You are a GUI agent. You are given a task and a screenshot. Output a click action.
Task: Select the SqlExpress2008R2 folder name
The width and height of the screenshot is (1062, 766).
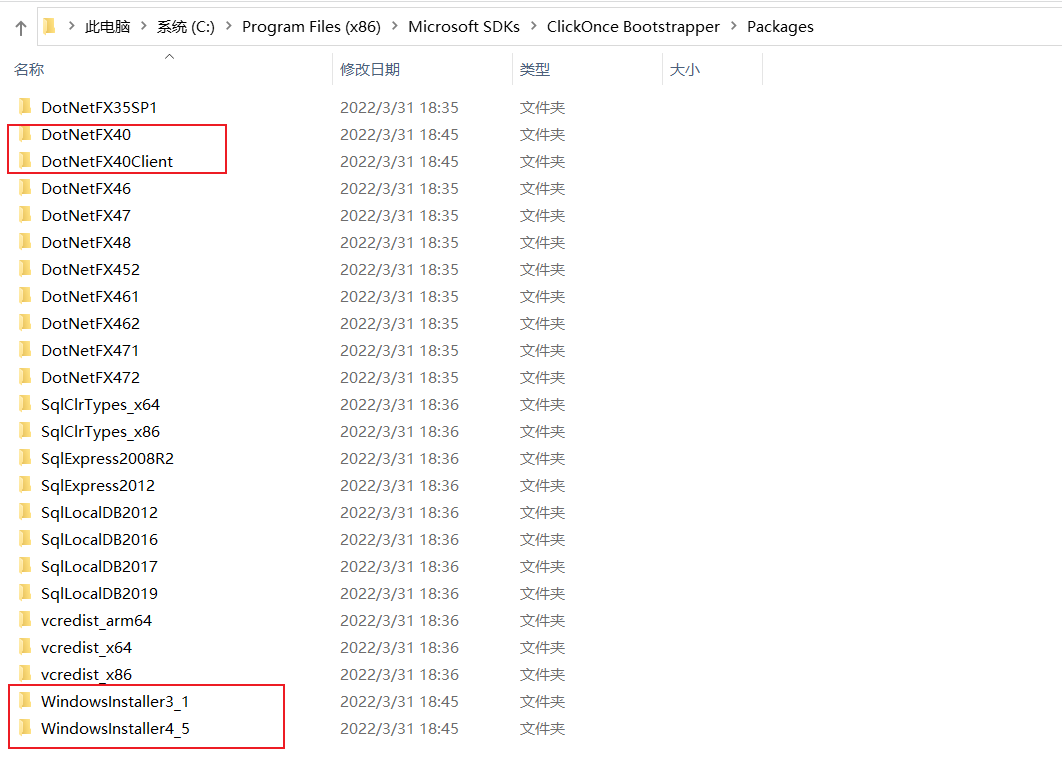(107, 459)
